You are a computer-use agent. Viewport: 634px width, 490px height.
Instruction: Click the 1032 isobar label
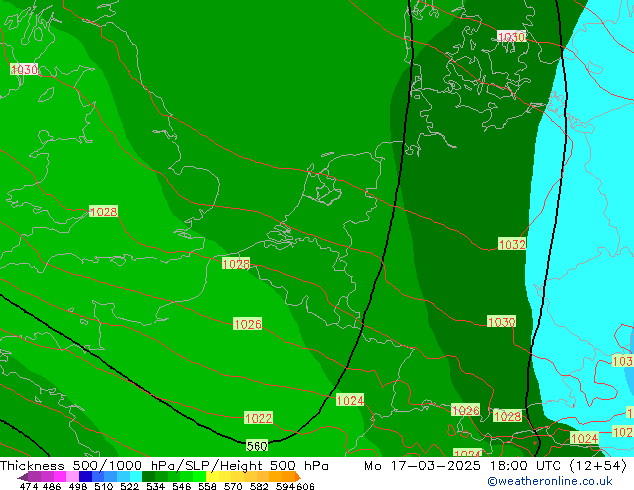tap(512, 245)
